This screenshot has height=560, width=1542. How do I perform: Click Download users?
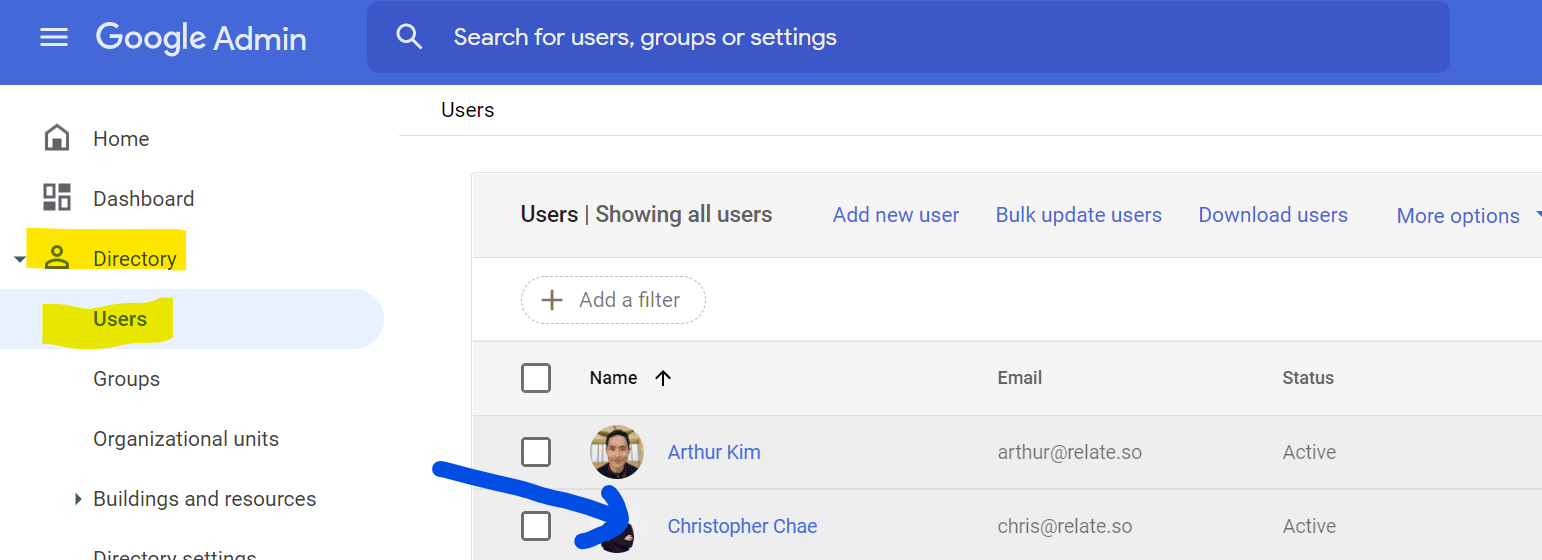point(1273,215)
